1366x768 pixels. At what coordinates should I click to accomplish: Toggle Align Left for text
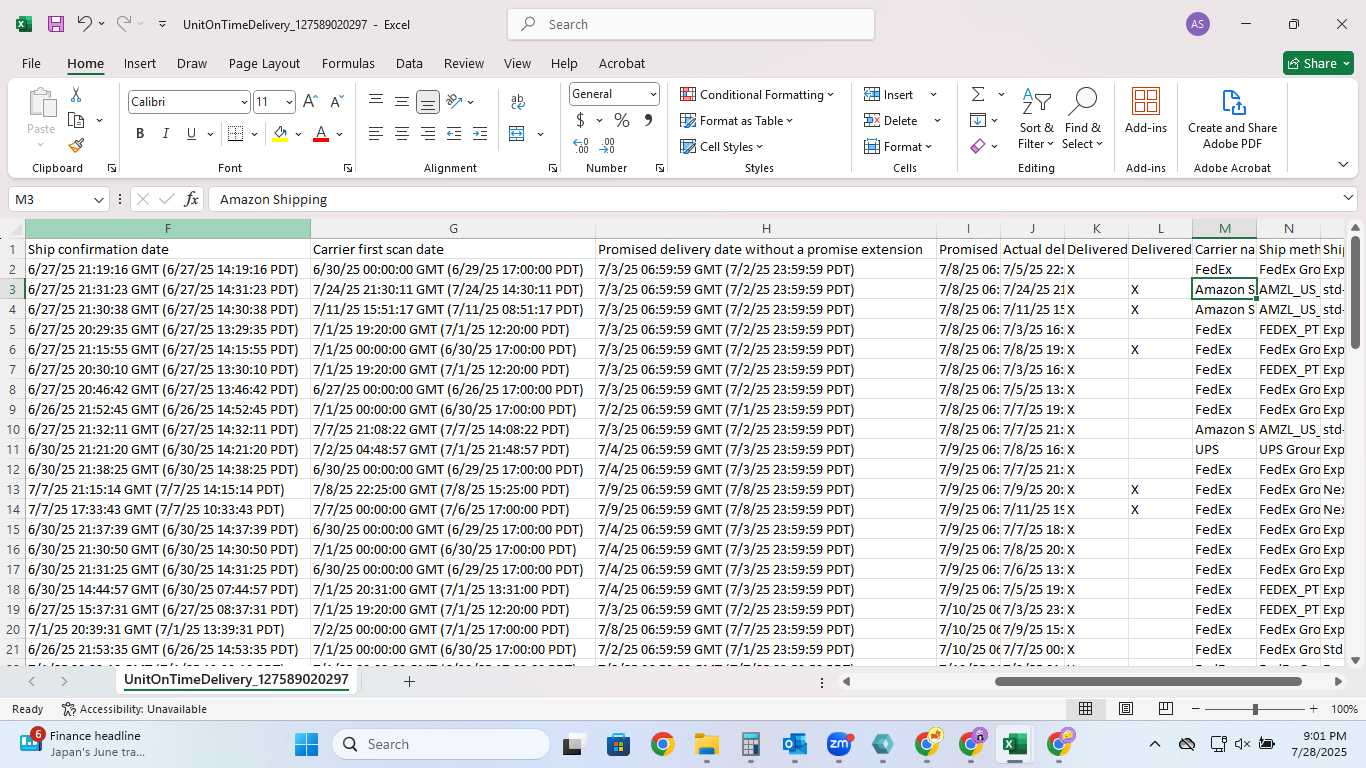(376, 134)
